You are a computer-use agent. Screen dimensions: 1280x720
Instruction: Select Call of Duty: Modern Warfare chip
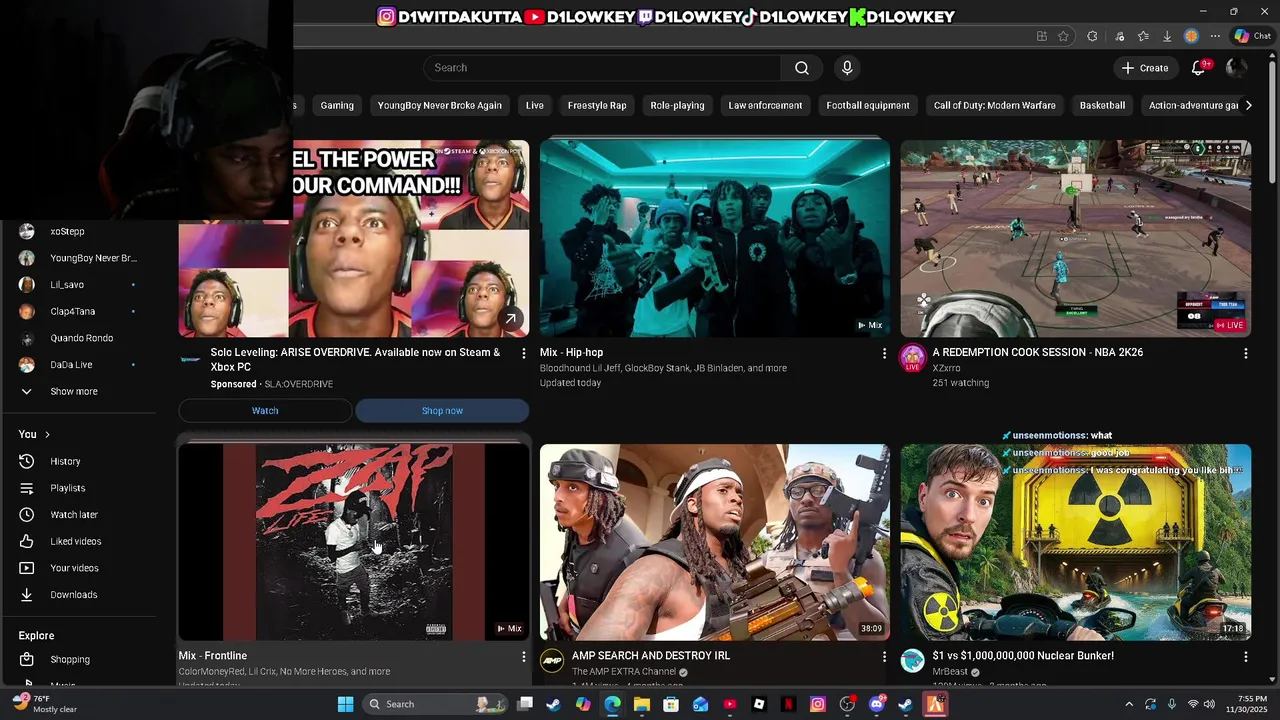point(995,105)
